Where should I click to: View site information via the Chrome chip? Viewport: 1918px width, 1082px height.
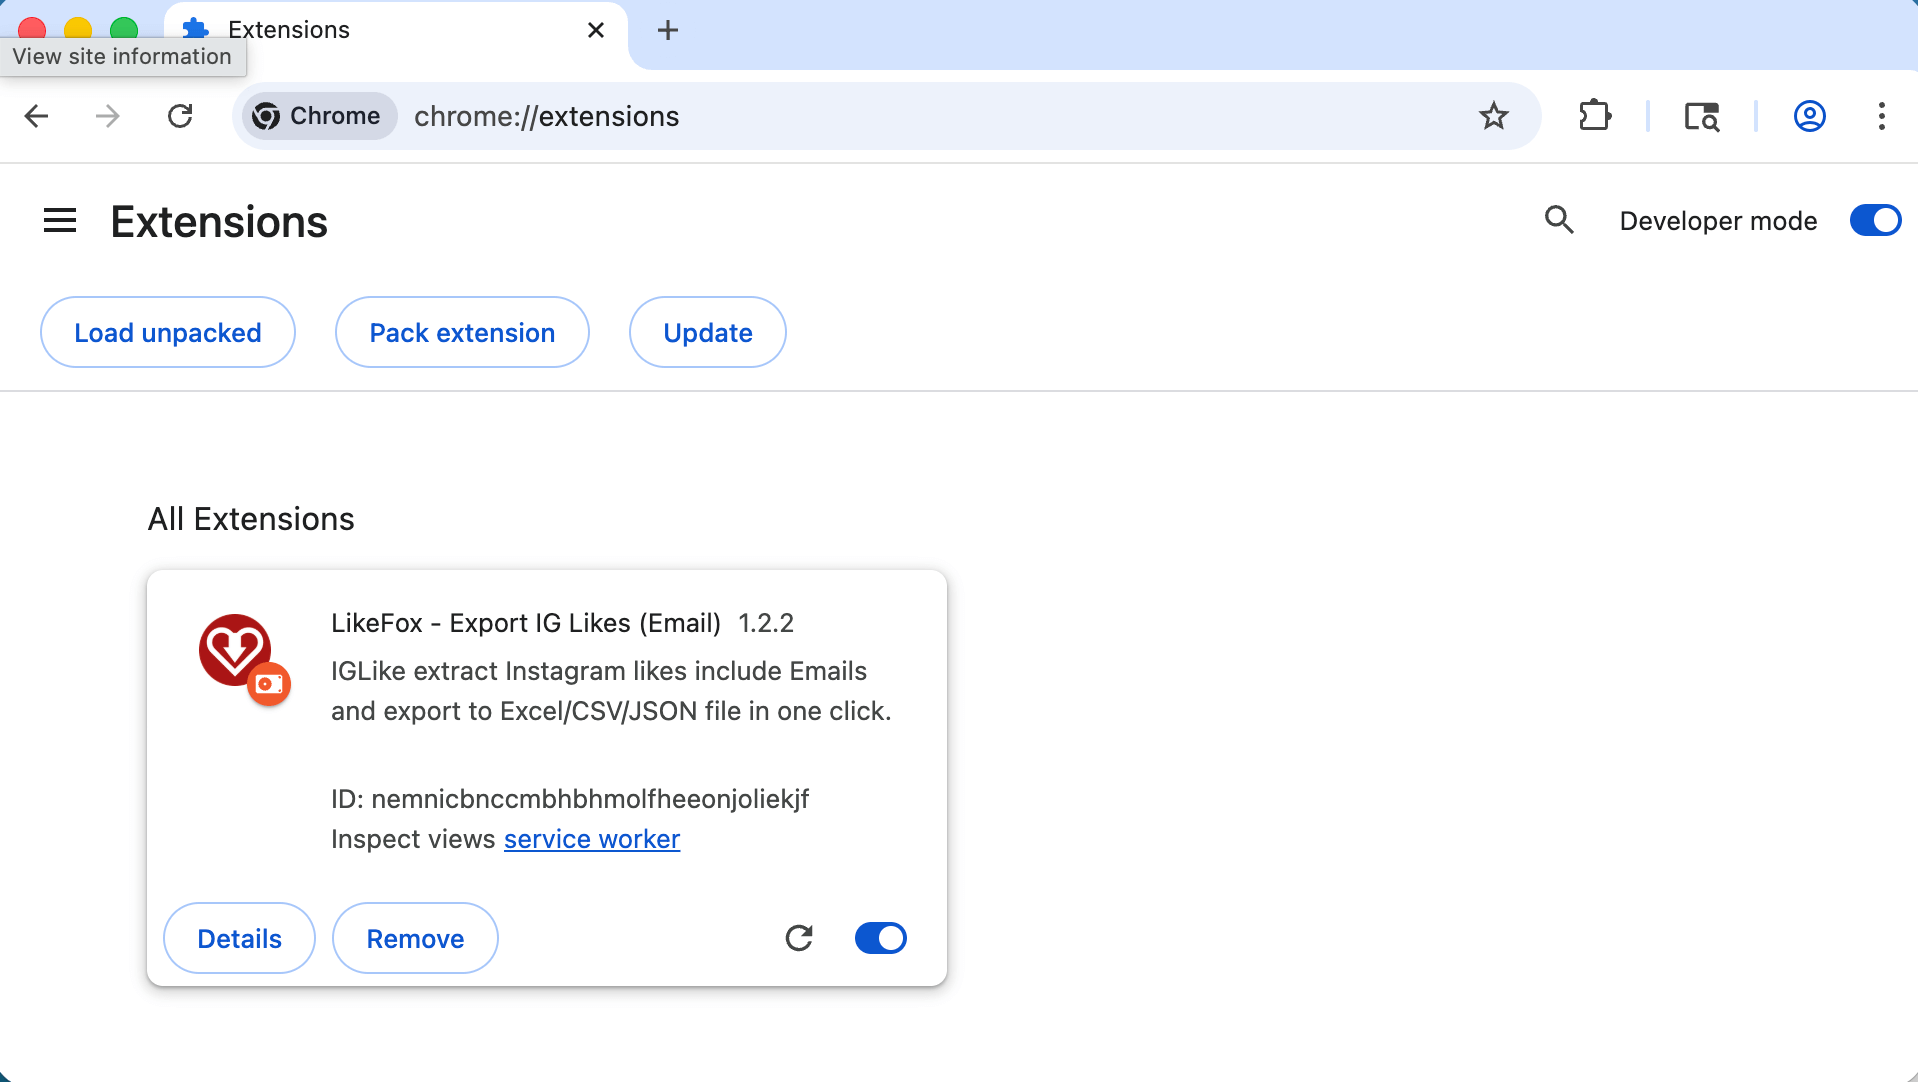318,116
